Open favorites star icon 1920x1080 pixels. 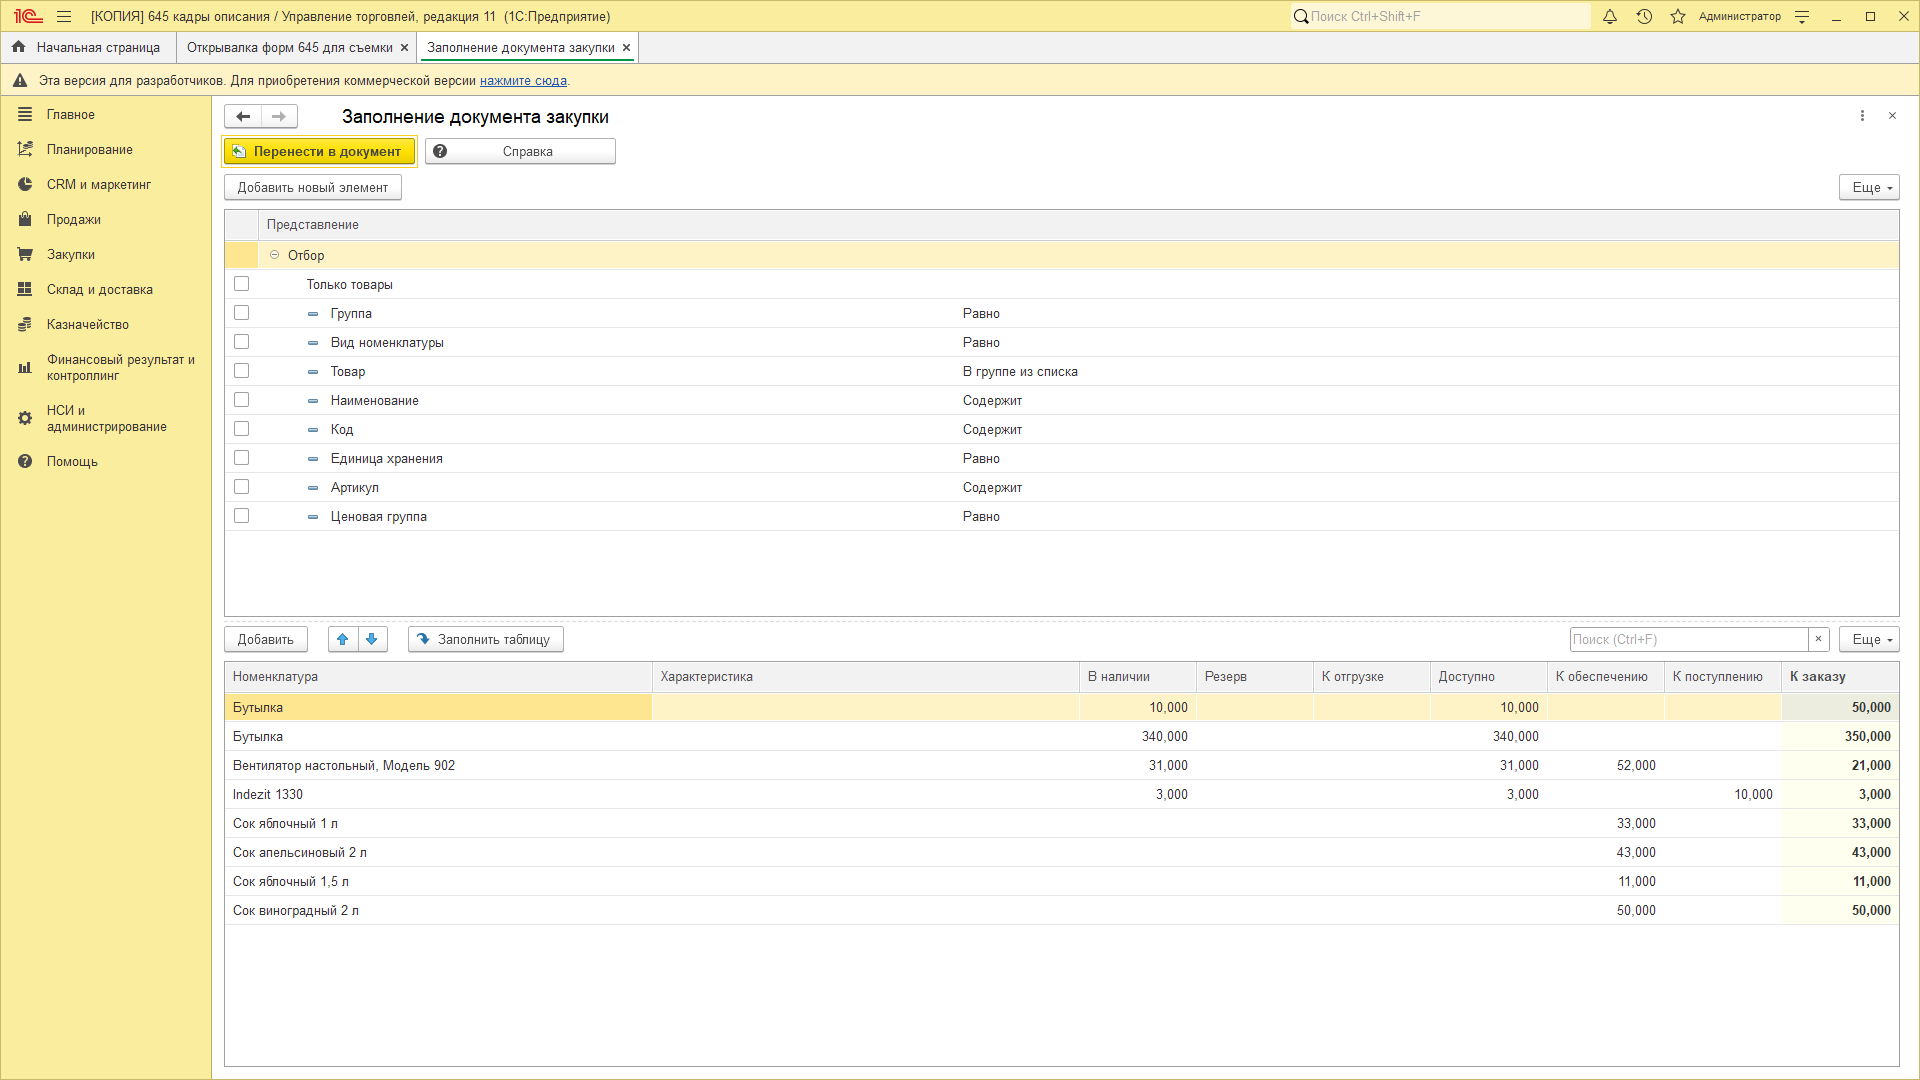pos(1678,16)
